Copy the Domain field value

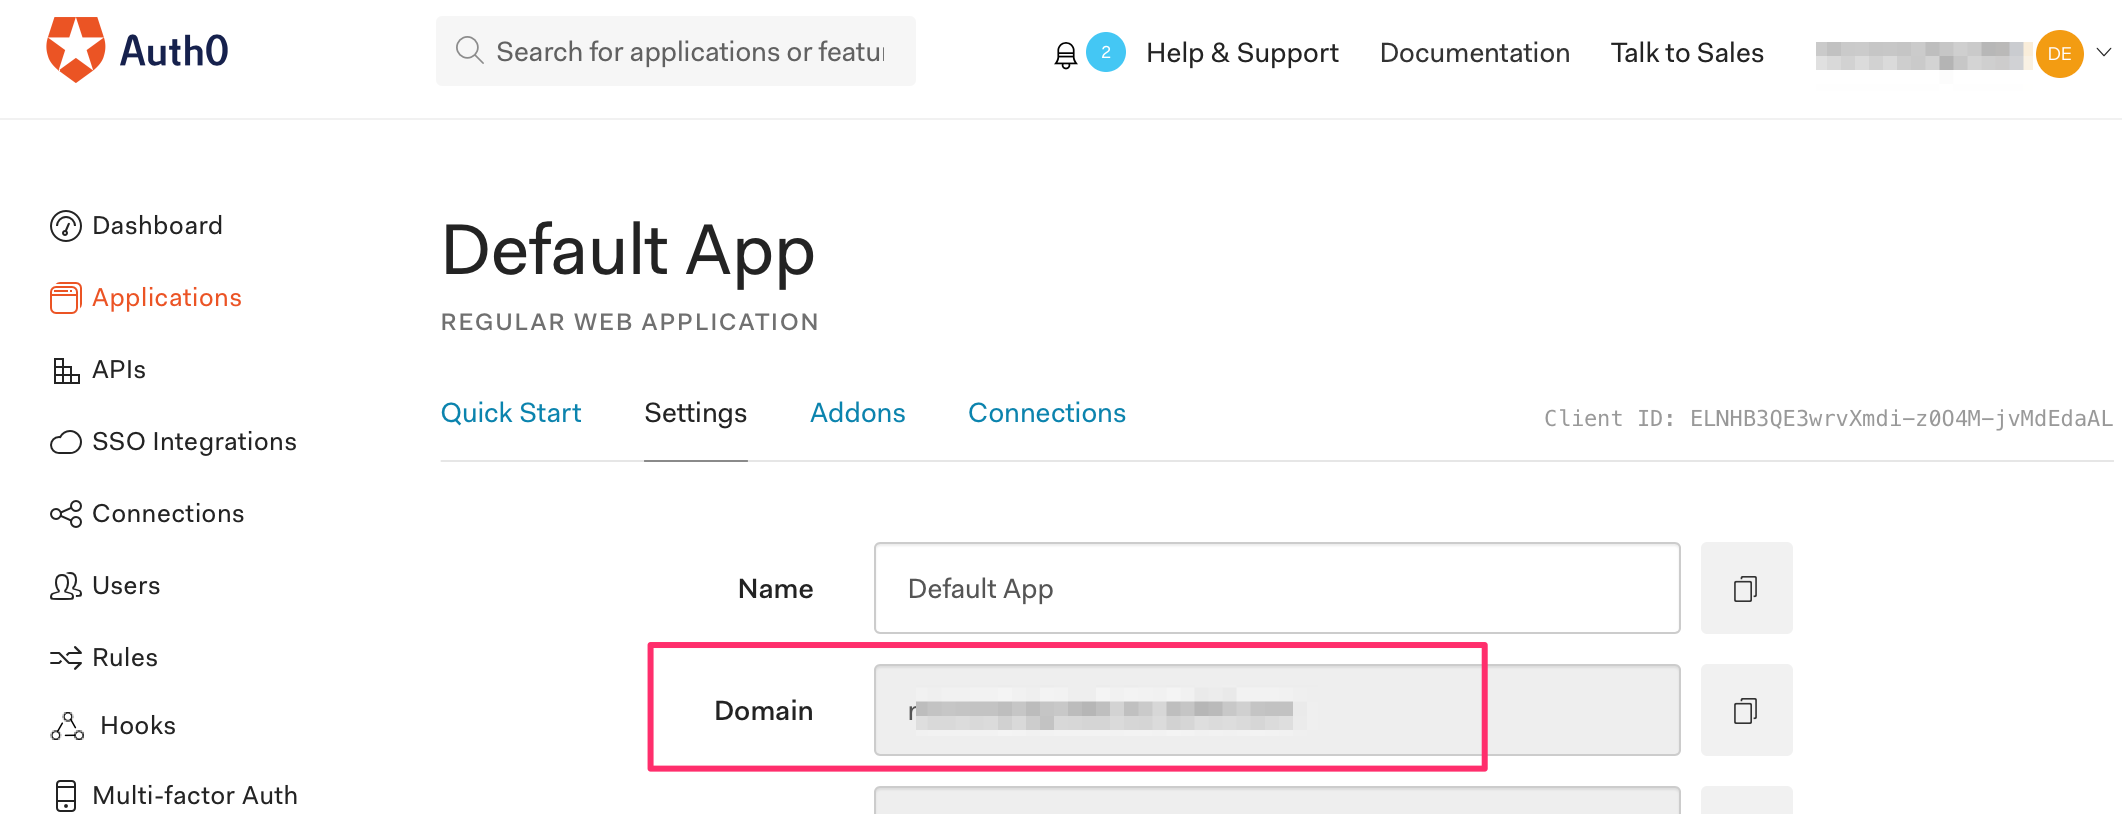pos(1746,710)
